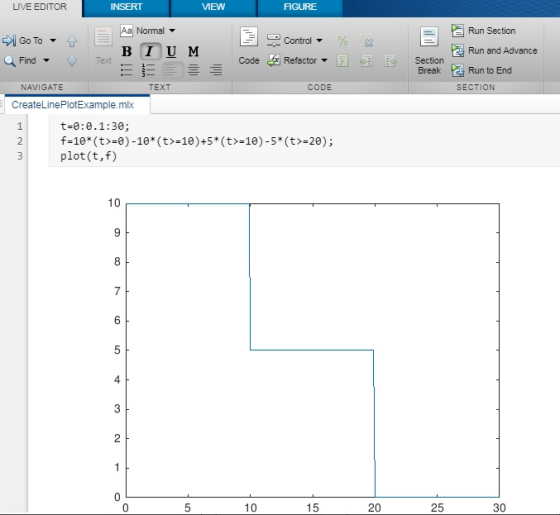Click code line 2 starting f=10*(t>=0)
This screenshot has width=560, height=515.
tap(196, 141)
